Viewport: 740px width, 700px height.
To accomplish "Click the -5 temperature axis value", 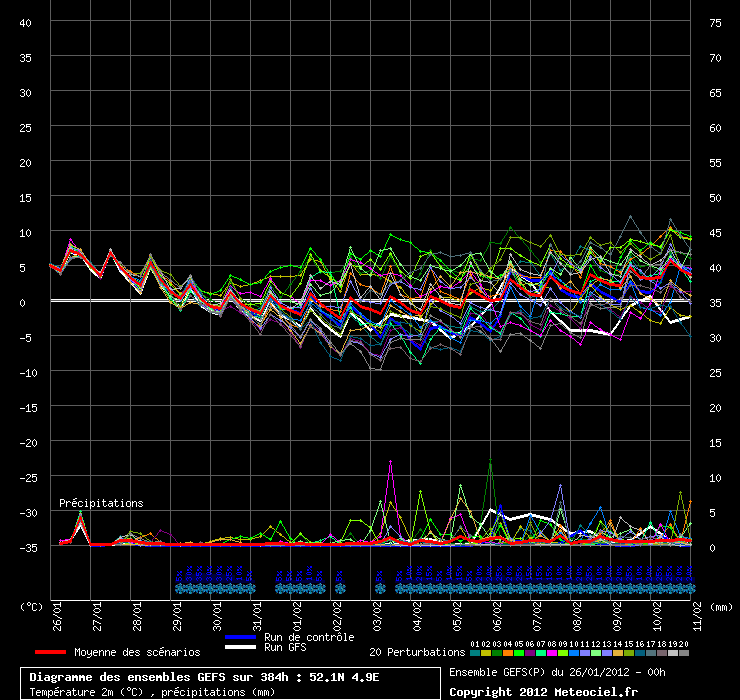I will (25, 337).
